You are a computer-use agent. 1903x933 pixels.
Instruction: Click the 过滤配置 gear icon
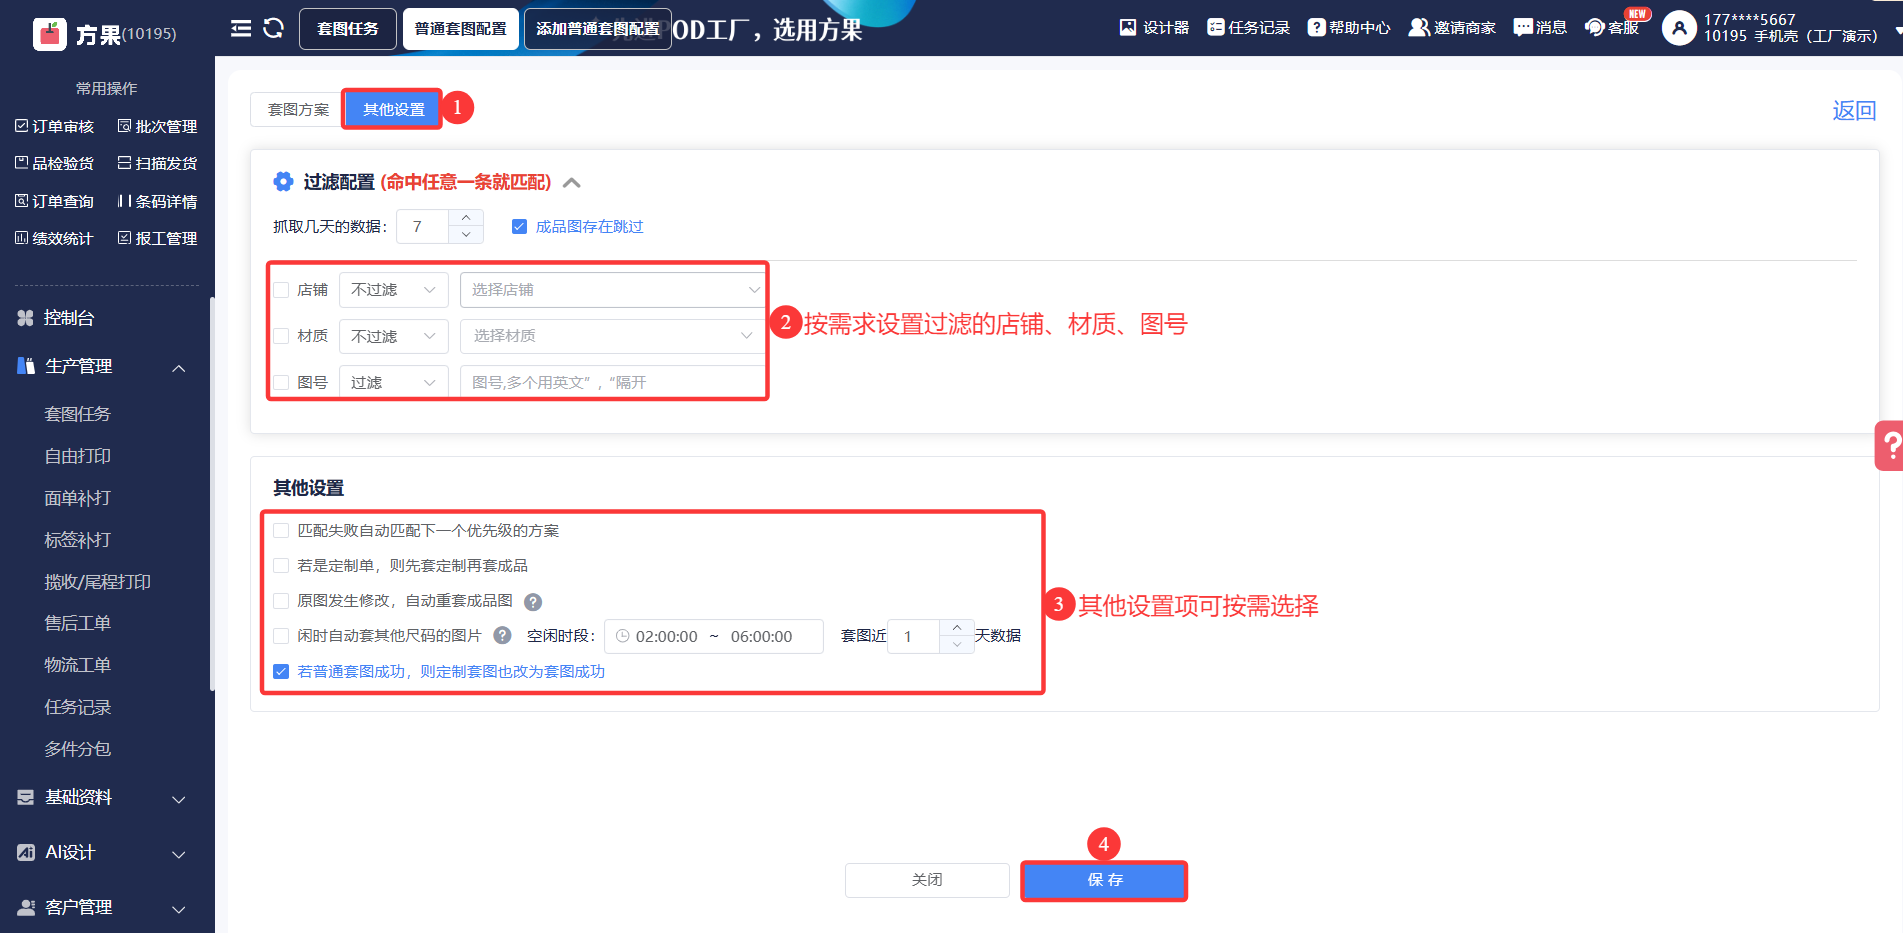pyautogui.click(x=283, y=181)
